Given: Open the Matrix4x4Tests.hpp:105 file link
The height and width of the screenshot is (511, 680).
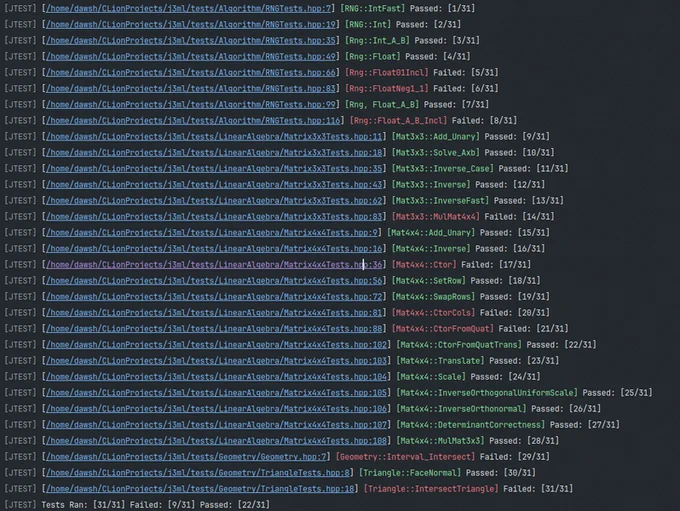Looking at the screenshot, I should (217, 393).
